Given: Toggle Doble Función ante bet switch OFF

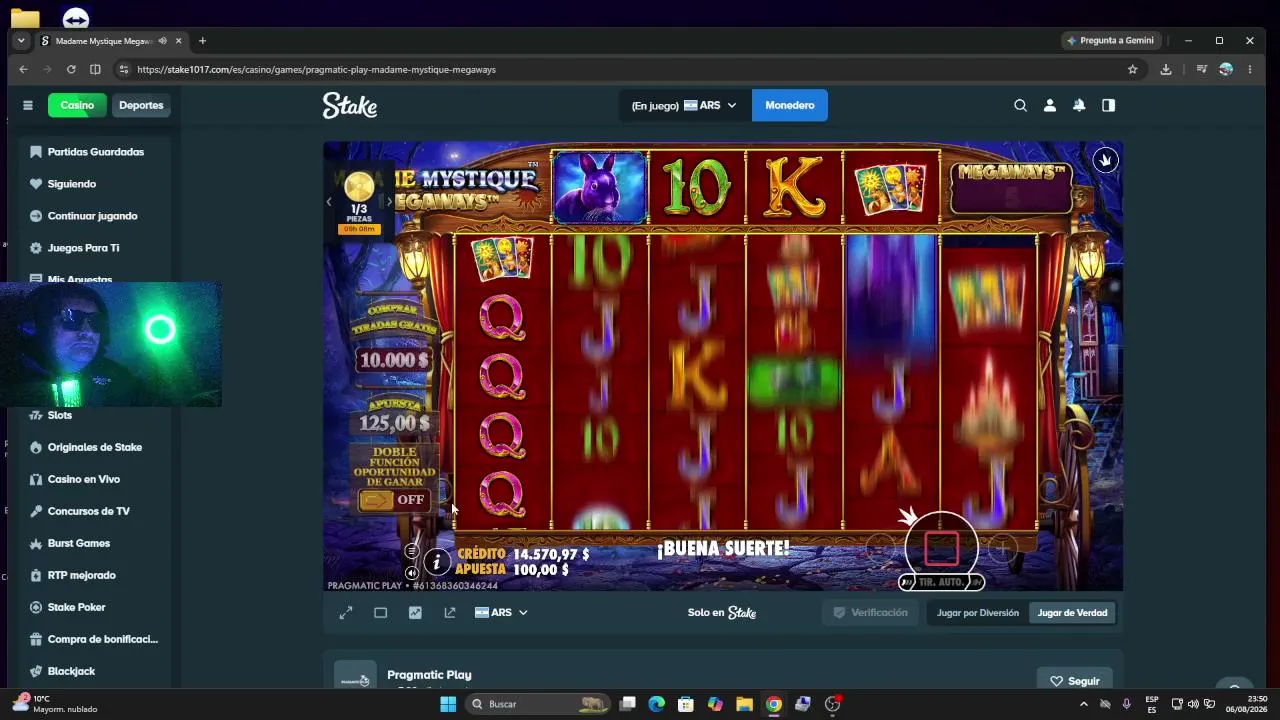Looking at the screenshot, I should [392, 500].
